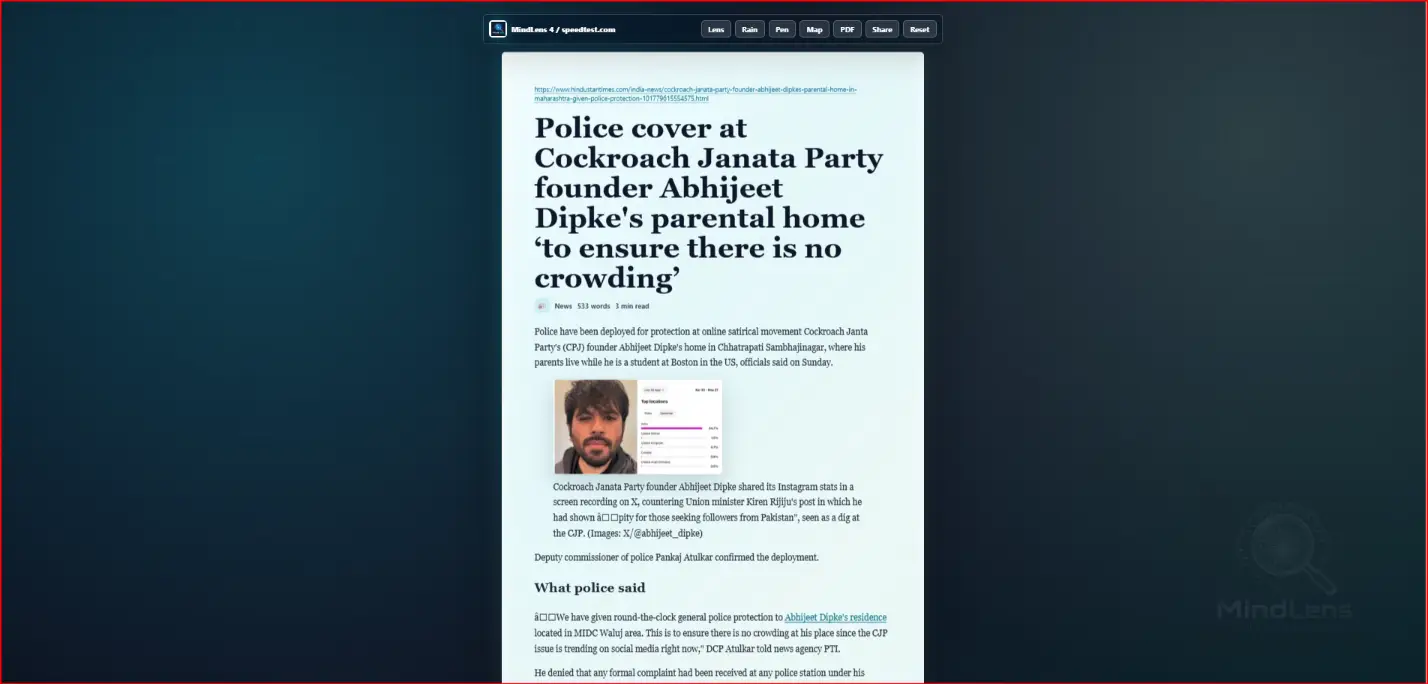1428x684 pixels.
Task: Click the "MindLens 4 / speedtest.com" title text
Action: pyautogui.click(x=563, y=29)
